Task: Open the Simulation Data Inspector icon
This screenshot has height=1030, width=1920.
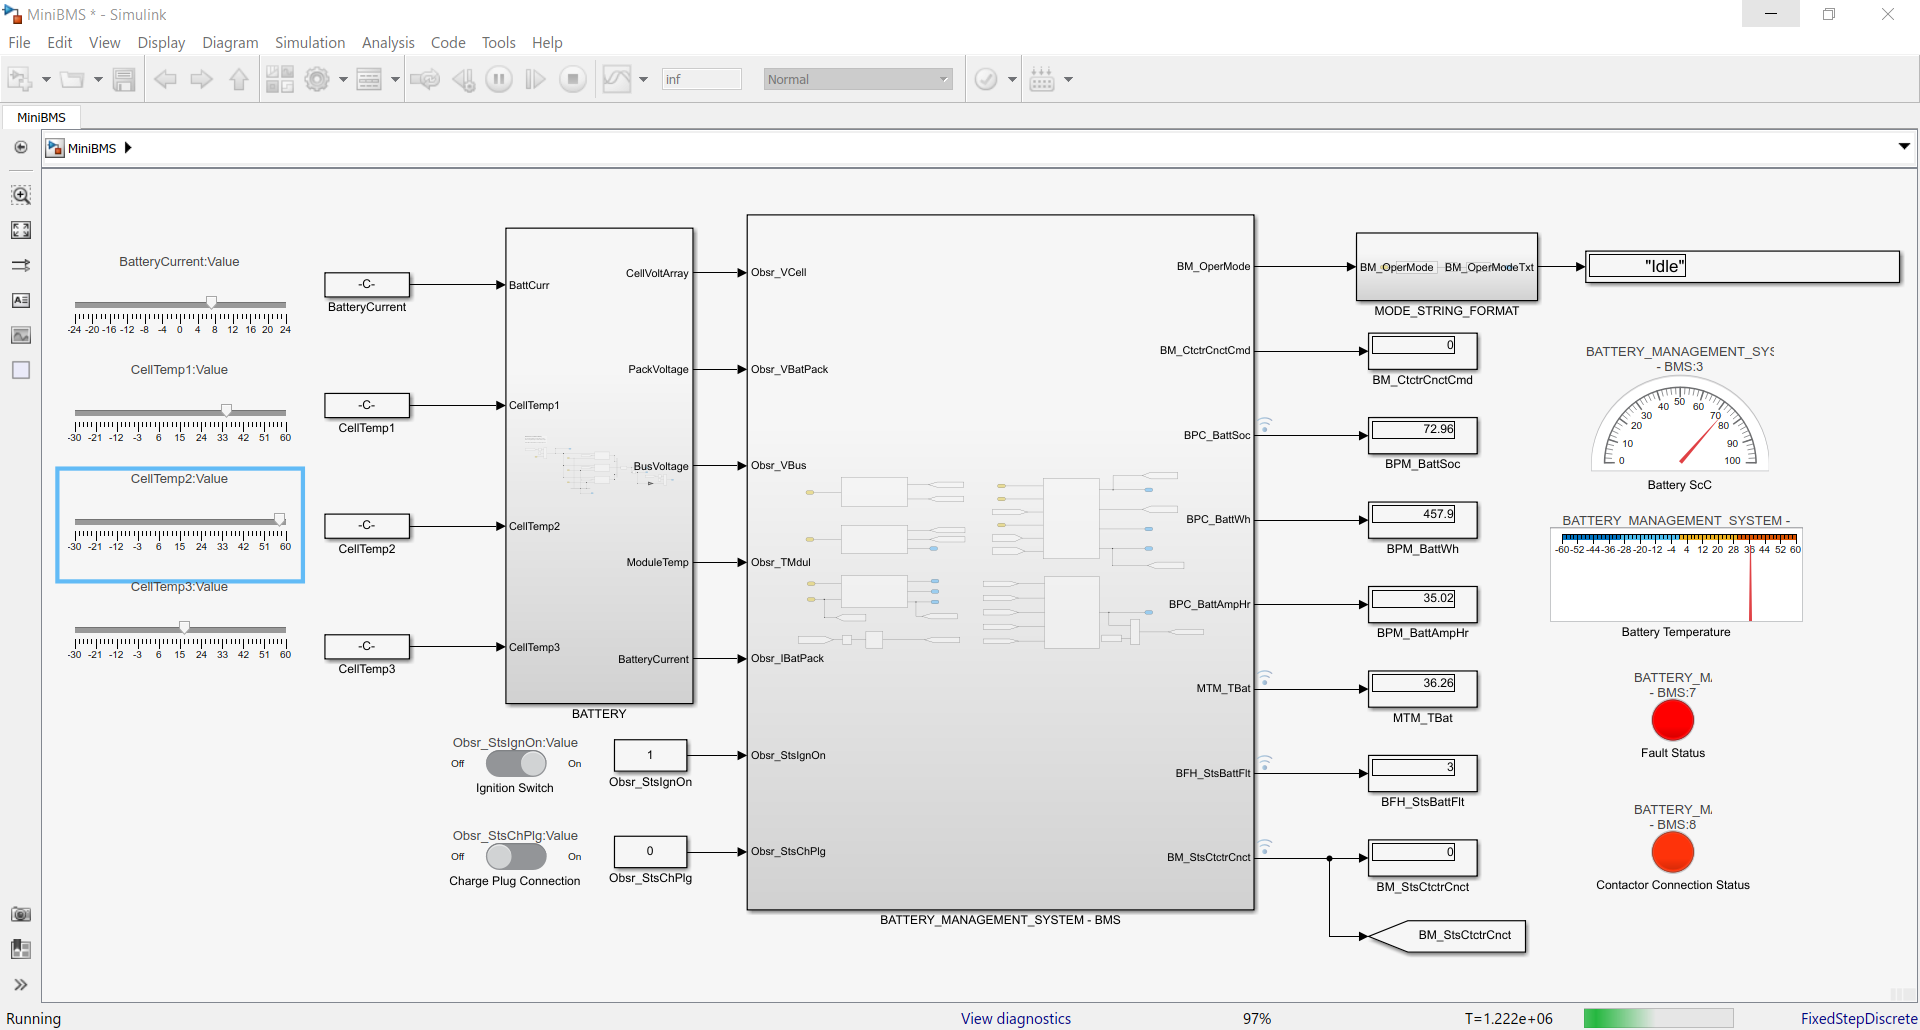Action: point(617,79)
